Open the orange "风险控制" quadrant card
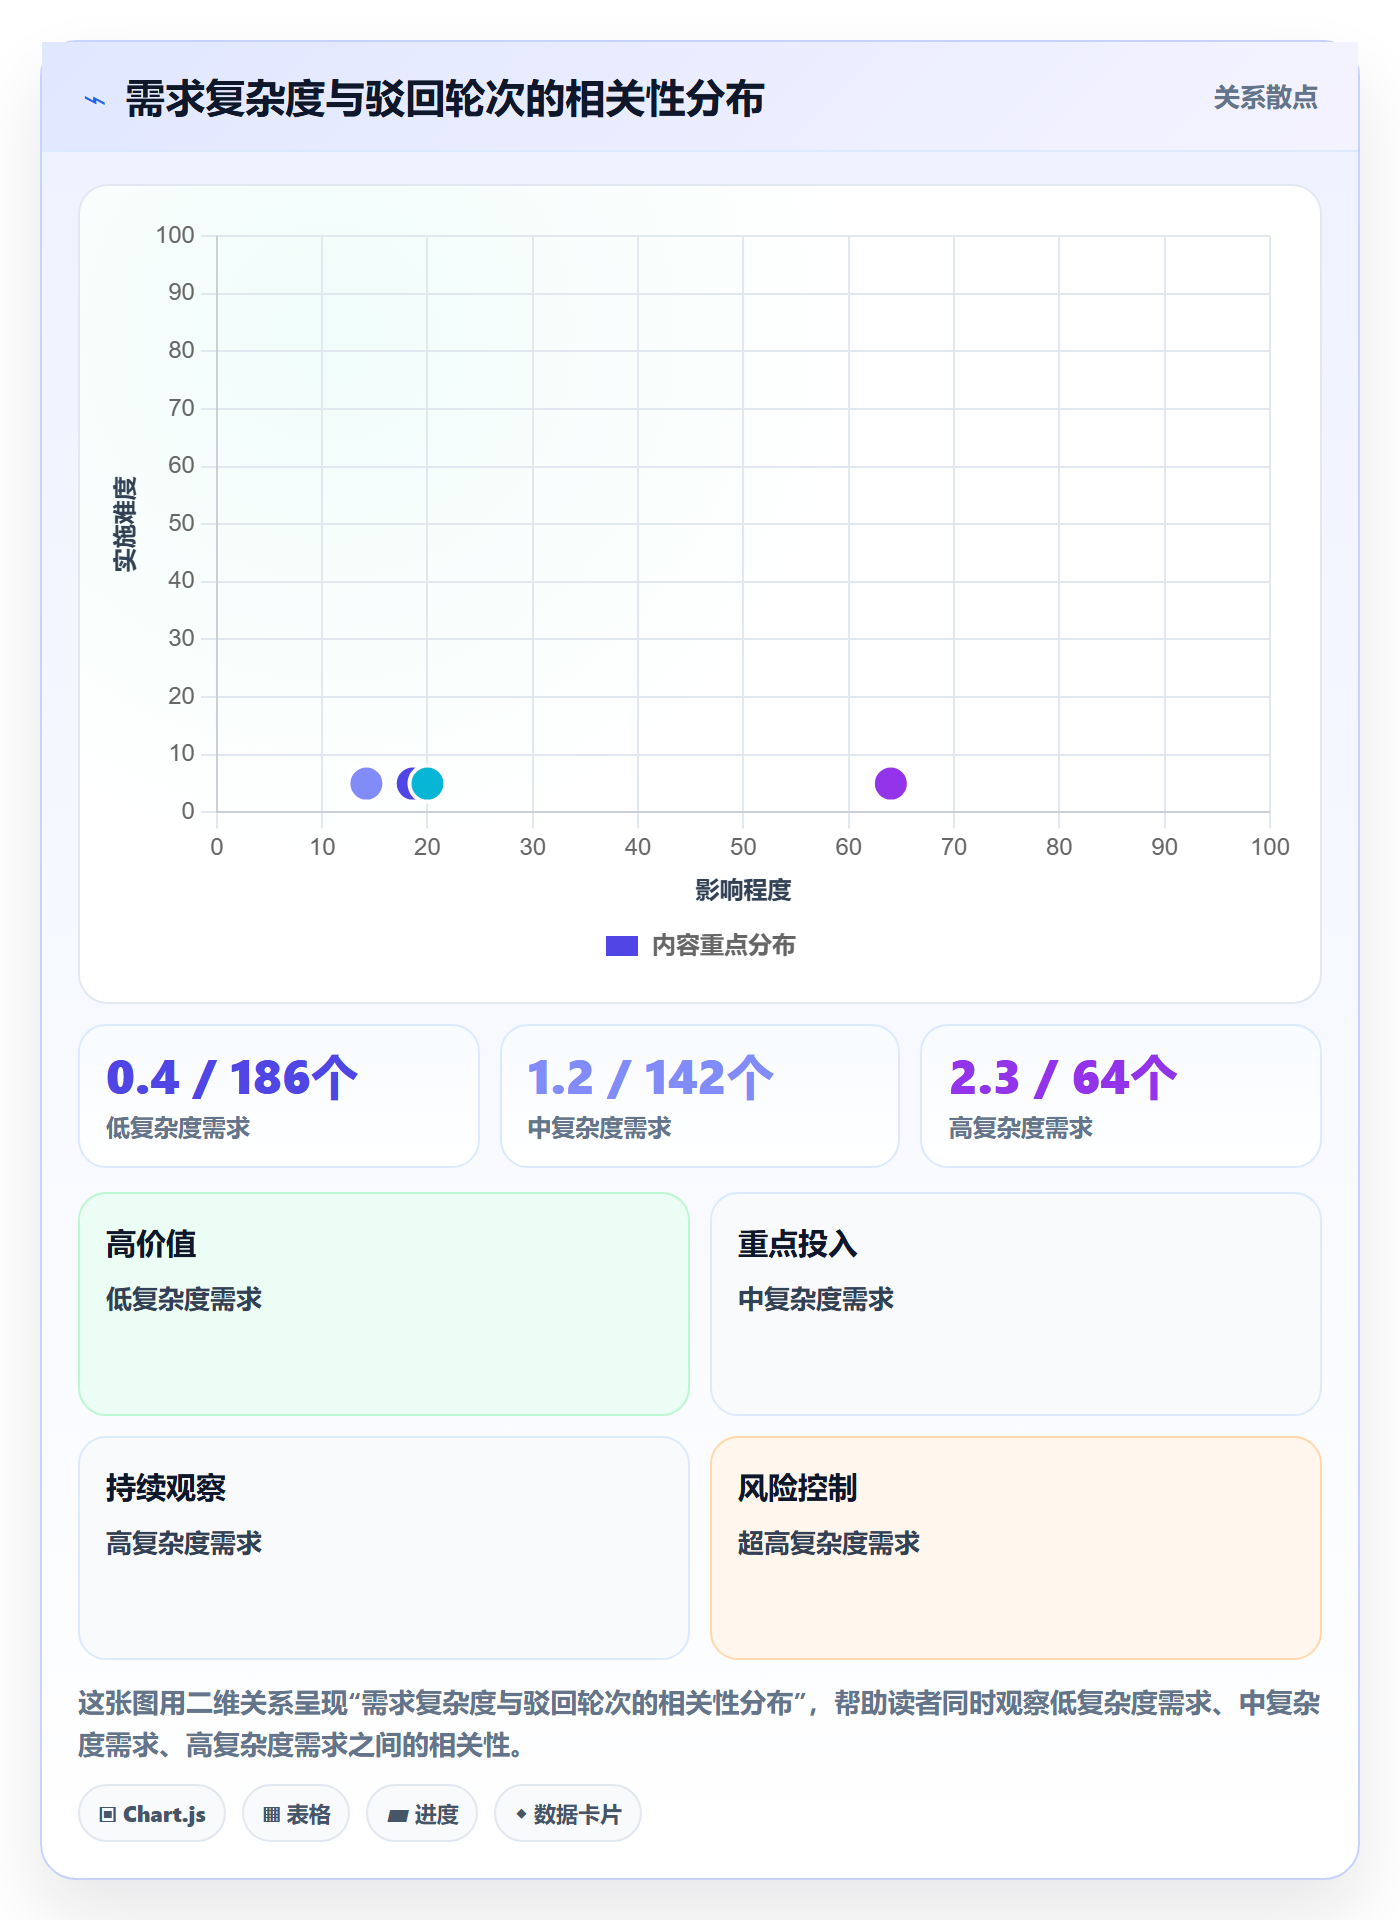Viewport: 1400px width, 1920px height. click(1016, 1547)
